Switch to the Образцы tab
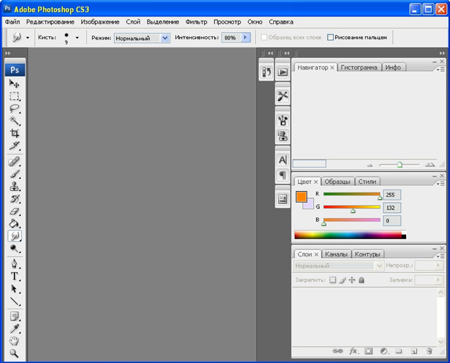This screenshot has width=450, height=363. point(337,182)
